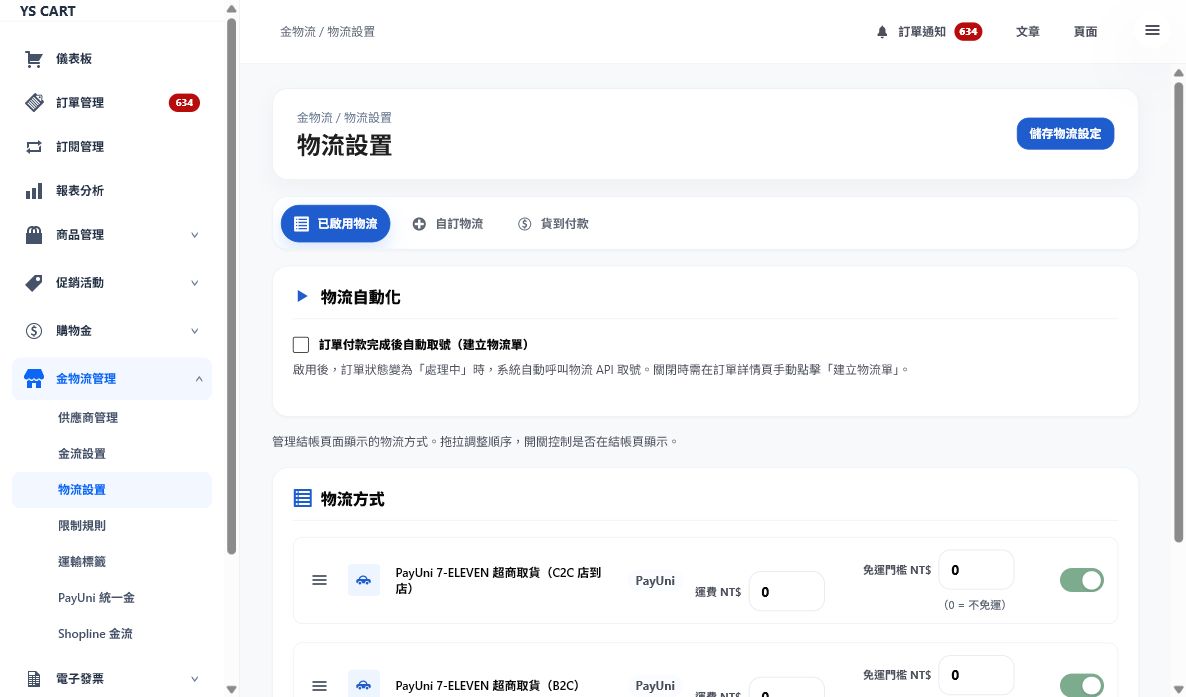Click the 促銷活動 tag icon
The height and width of the screenshot is (697, 1186).
click(34, 283)
